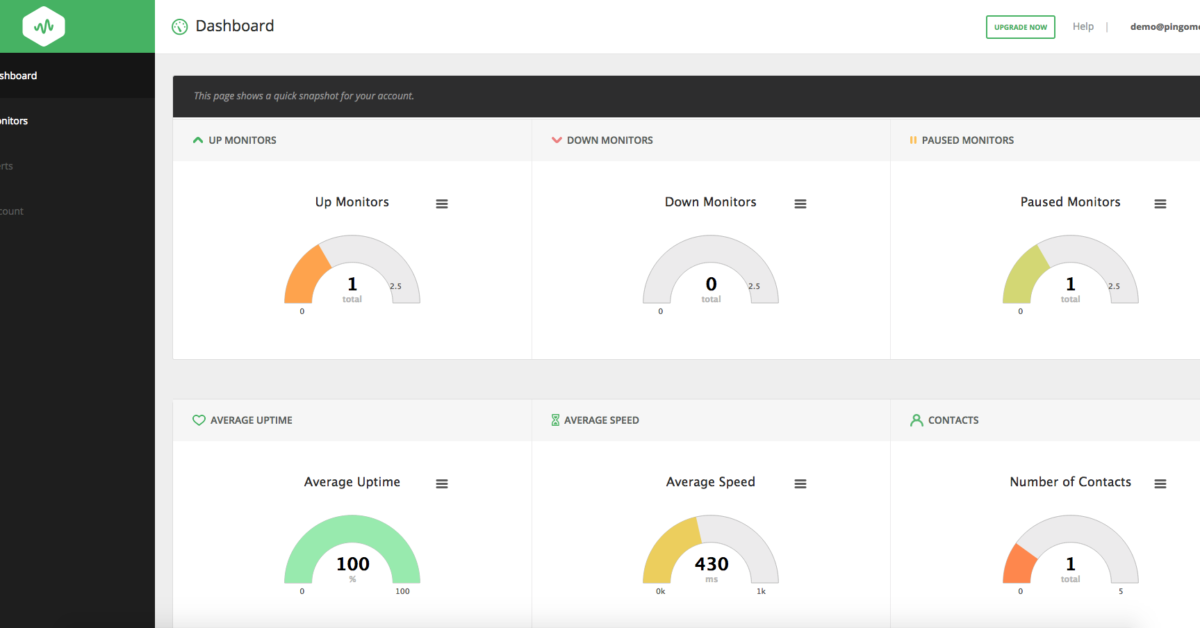Click the orange pause icon on PAUSED MONITORS

pos(915,140)
